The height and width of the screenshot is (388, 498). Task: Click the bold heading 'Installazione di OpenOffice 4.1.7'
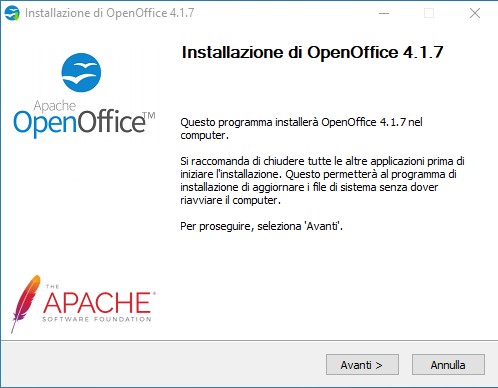(312, 53)
